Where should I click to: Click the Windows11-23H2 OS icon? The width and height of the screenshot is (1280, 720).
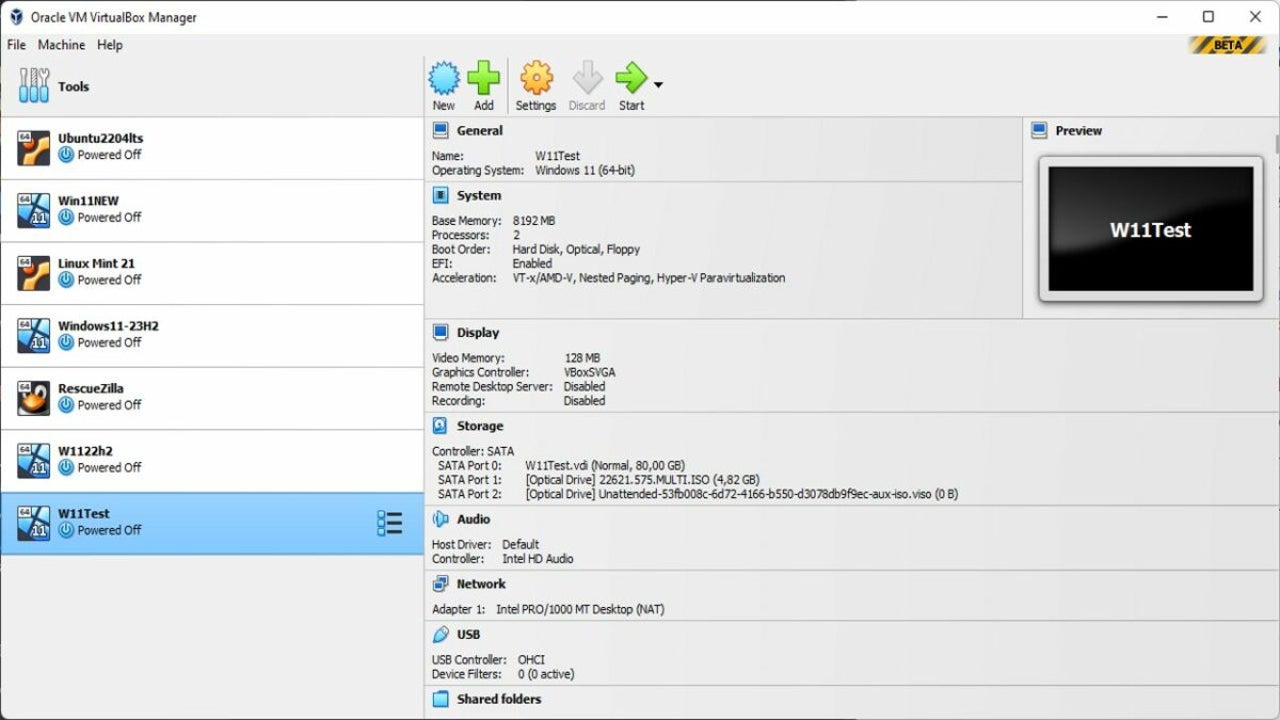click(34, 336)
